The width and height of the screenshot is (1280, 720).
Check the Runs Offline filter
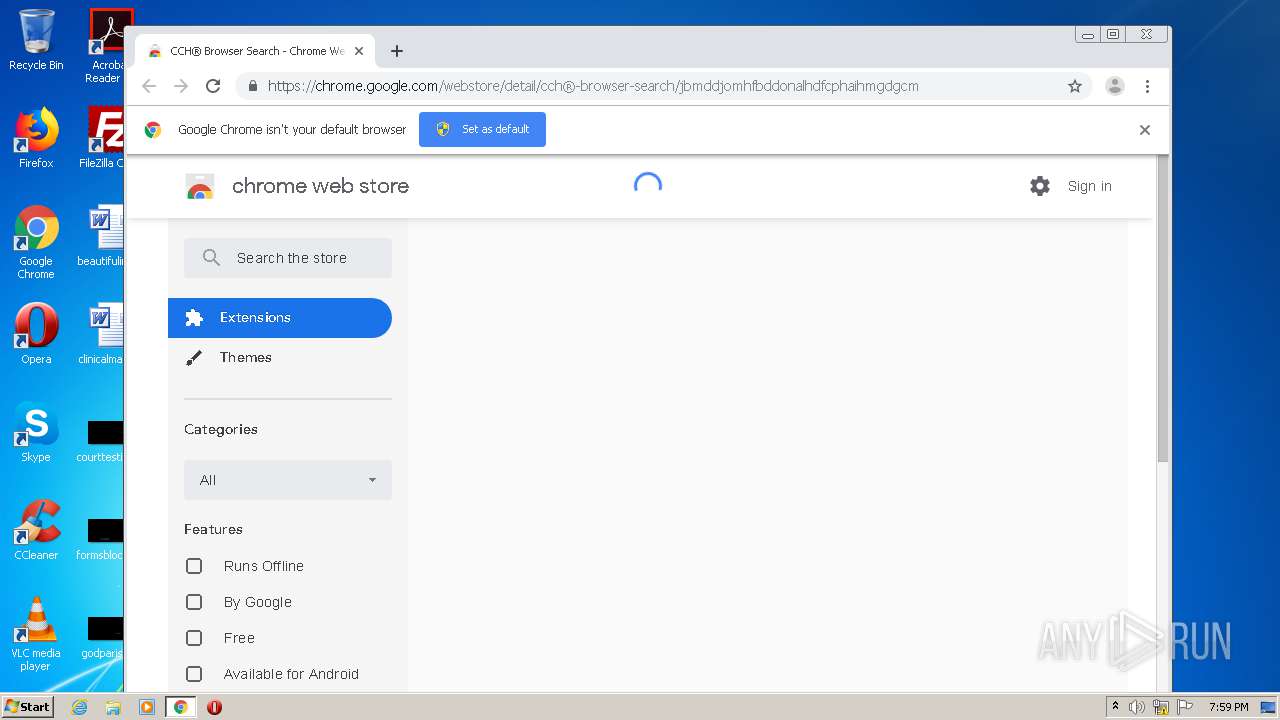pyautogui.click(x=194, y=566)
